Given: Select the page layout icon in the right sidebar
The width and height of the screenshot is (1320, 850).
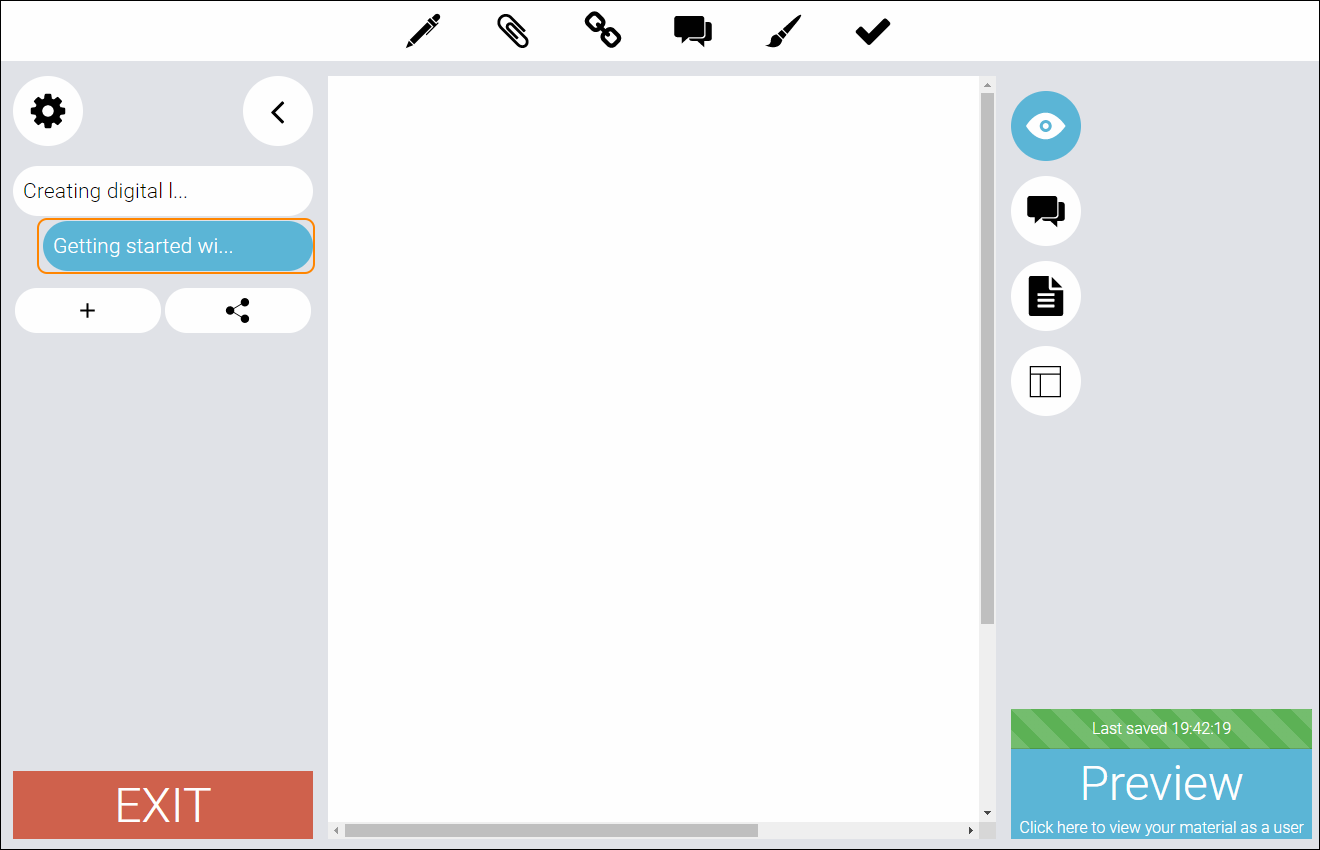Looking at the screenshot, I should [x=1045, y=381].
